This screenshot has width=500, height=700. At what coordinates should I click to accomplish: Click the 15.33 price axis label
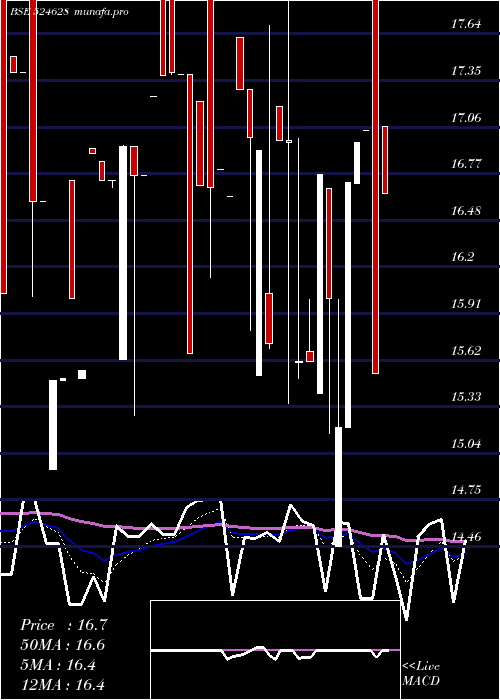tap(466, 396)
